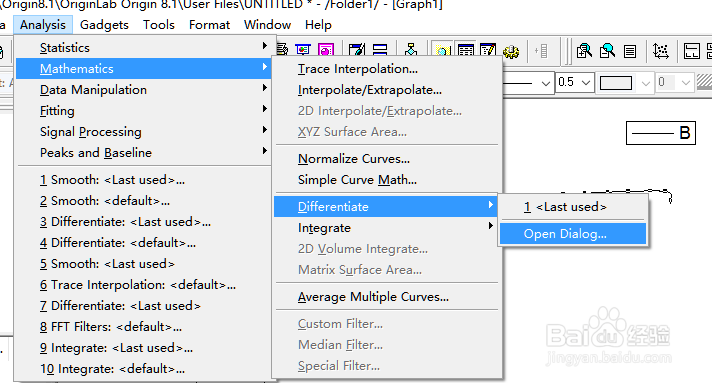The image size is (712, 383).
Task: Open the fill color dropdown arrow
Action: (646, 83)
